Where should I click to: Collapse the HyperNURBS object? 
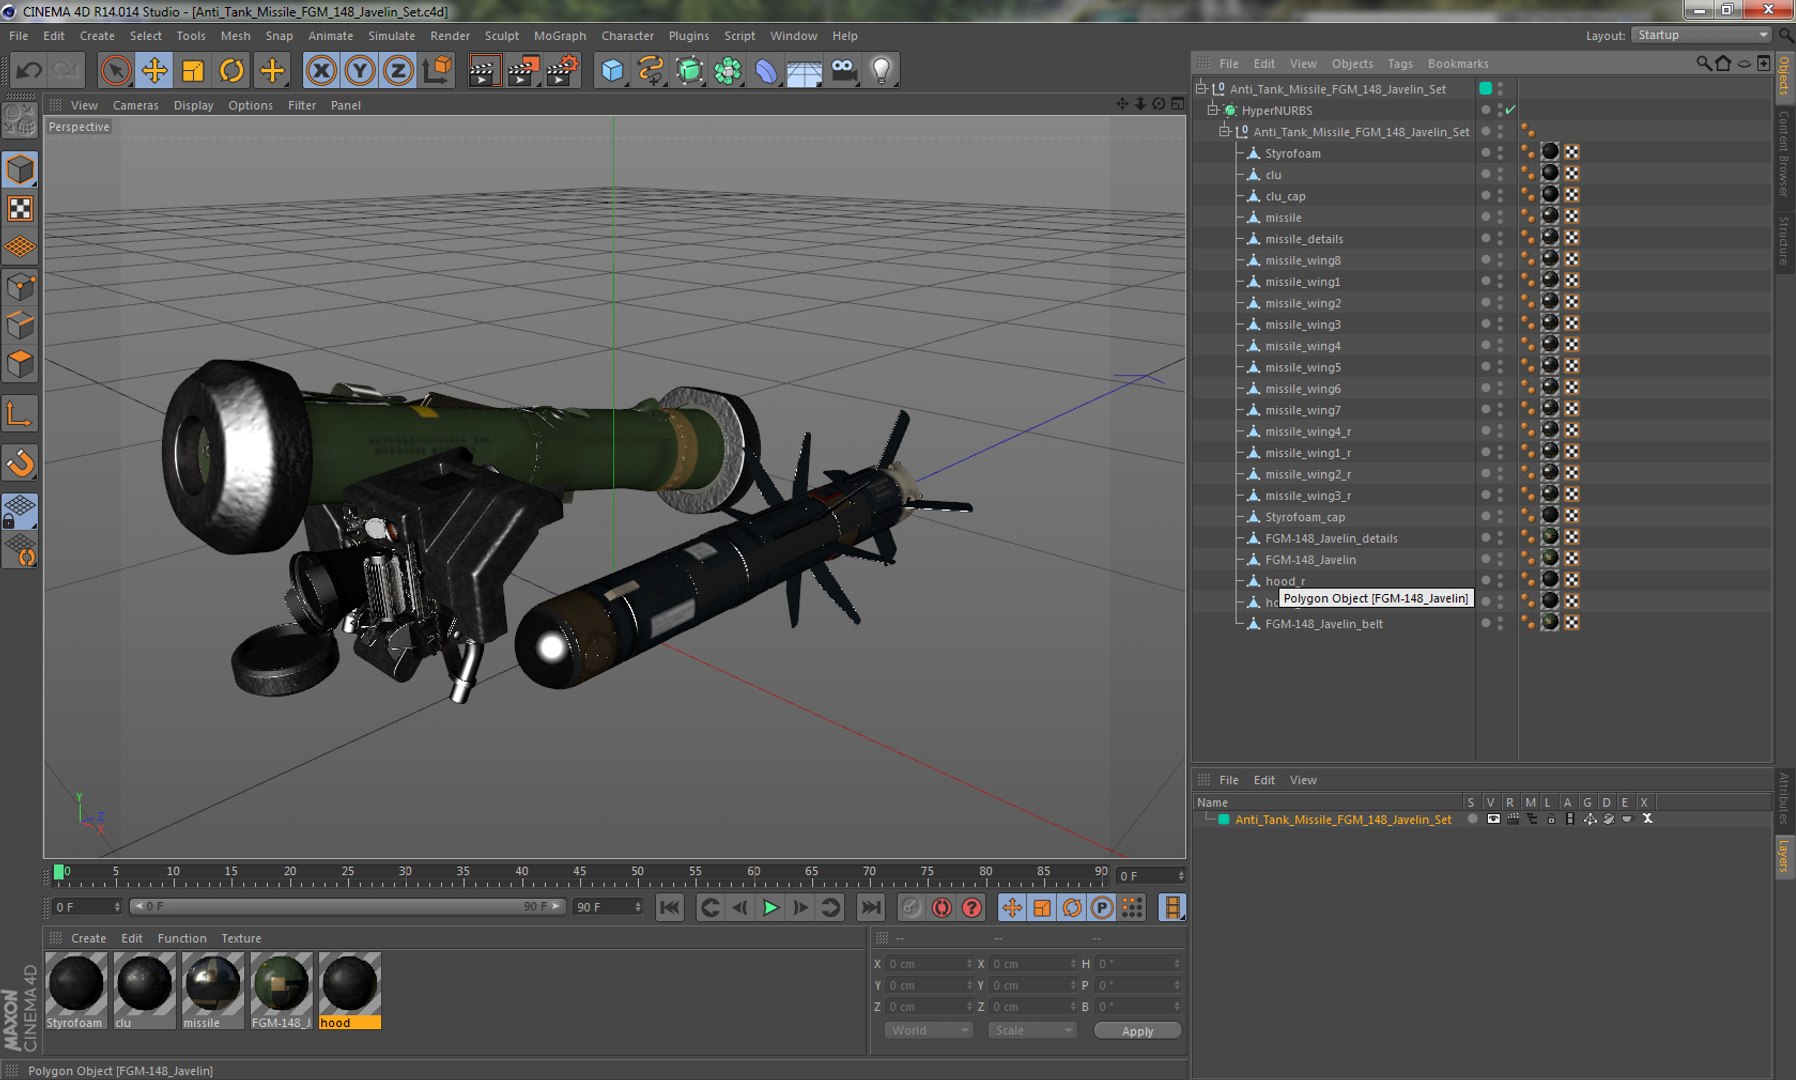[x=1214, y=110]
